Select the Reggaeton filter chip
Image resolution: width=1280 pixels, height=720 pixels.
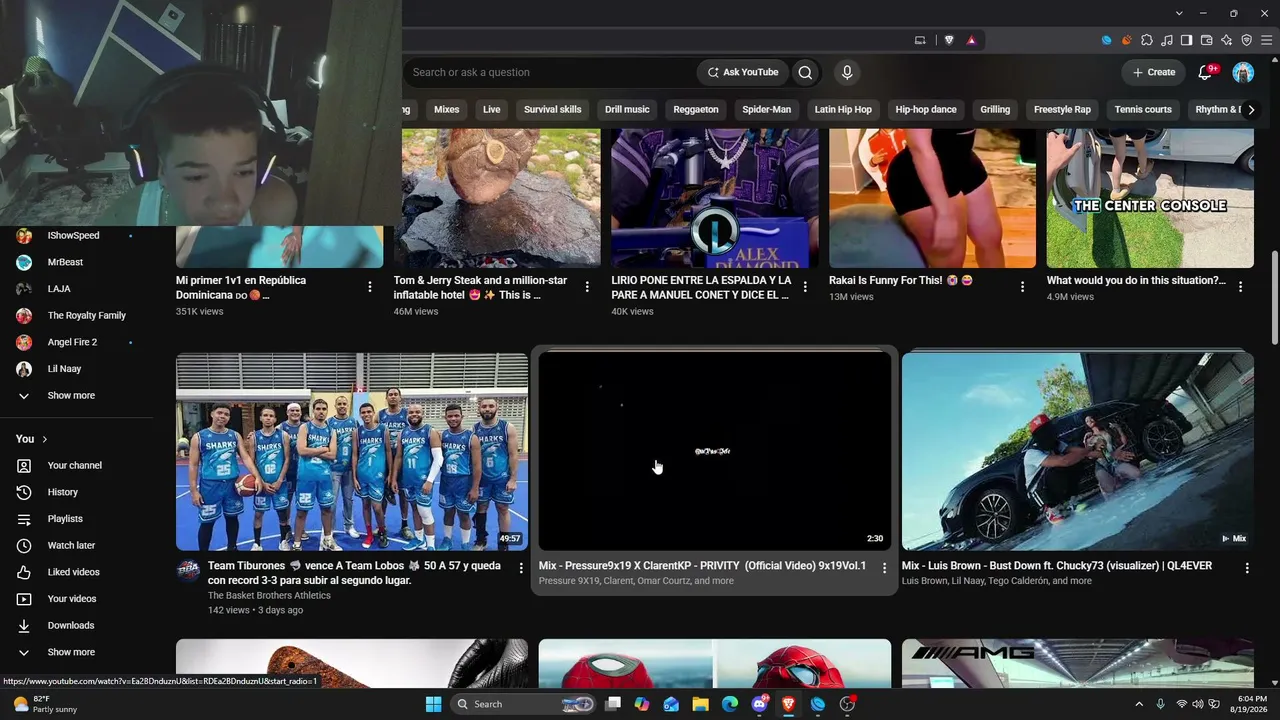coord(696,110)
